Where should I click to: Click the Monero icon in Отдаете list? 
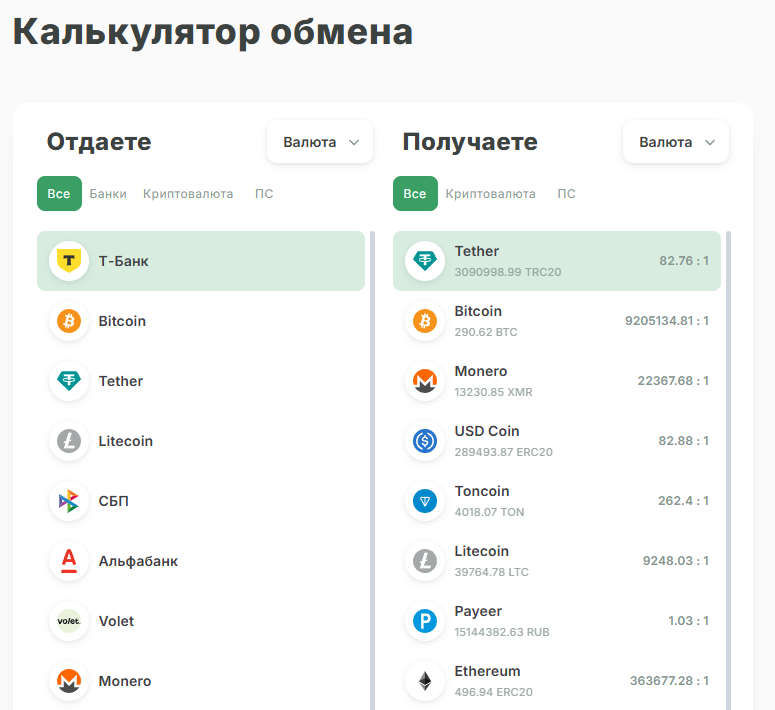(69, 681)
